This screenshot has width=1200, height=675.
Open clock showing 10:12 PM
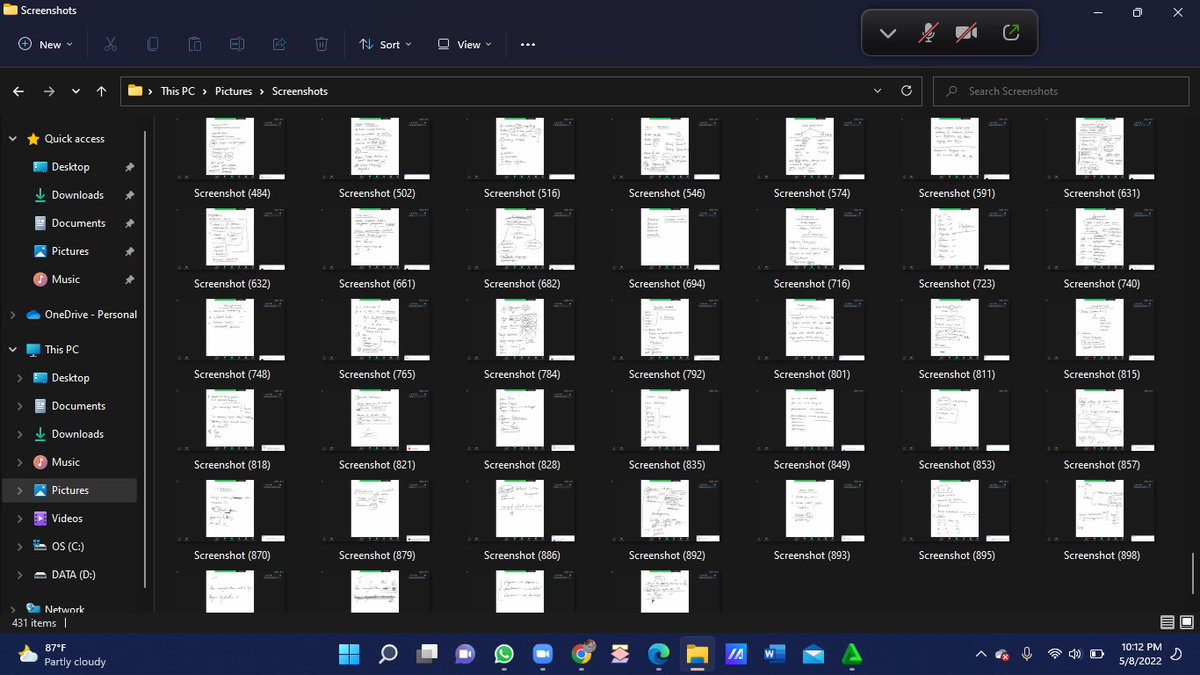[1141, 655]
